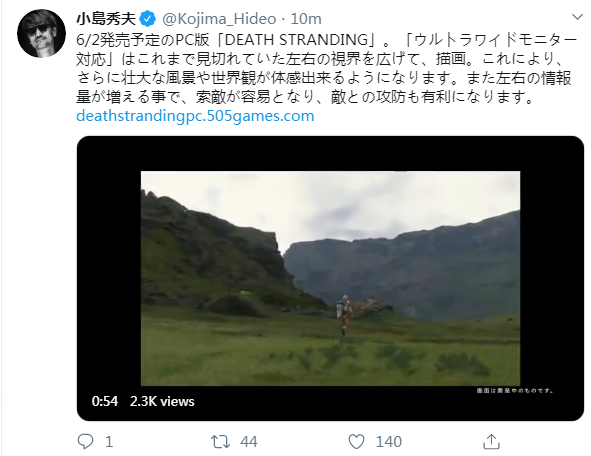Click the Japanese tweet body text

click(x=326, y=68)
